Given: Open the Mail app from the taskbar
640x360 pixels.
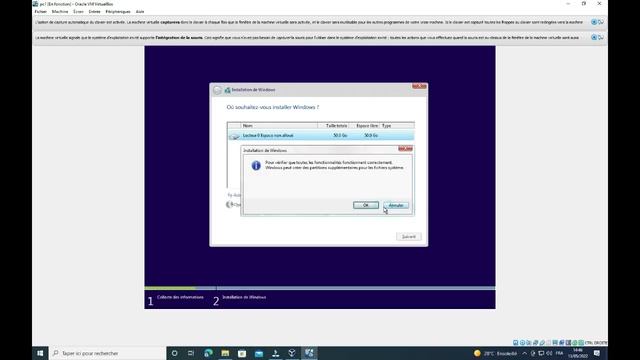Looking at the screenshot, I should (x=259, y=353).
